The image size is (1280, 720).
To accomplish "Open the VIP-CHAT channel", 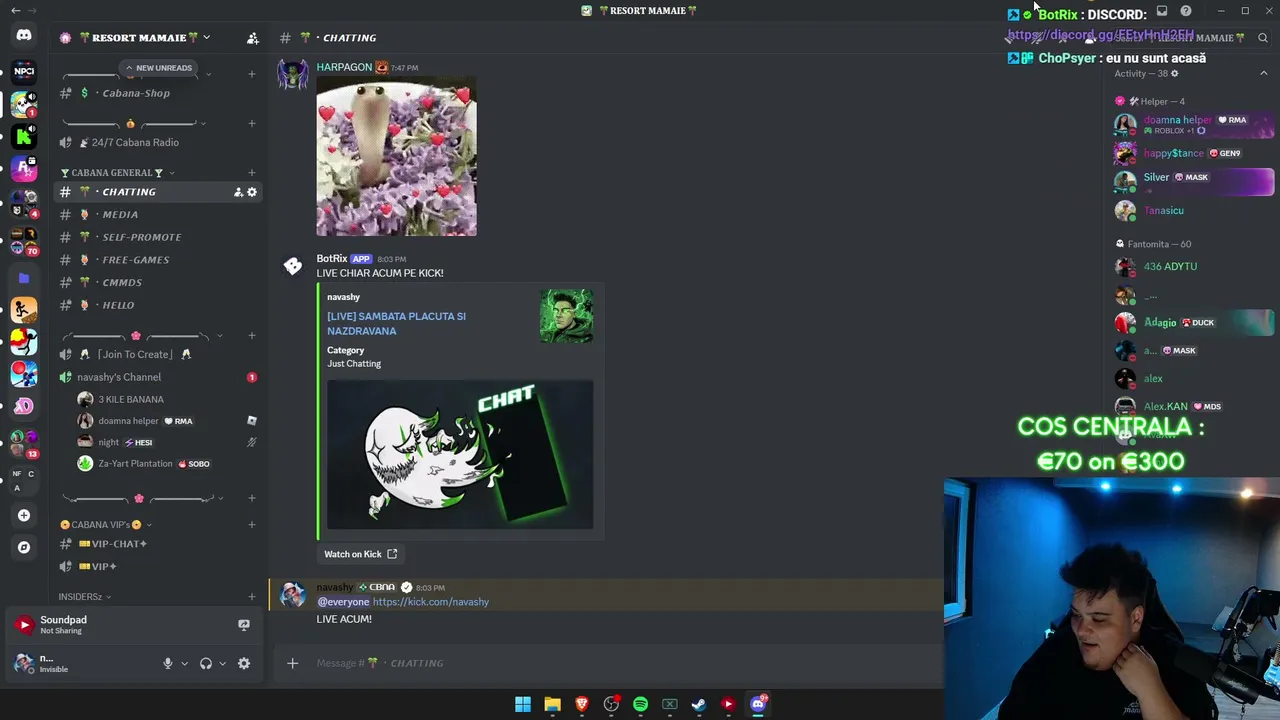I will point(158,544).
